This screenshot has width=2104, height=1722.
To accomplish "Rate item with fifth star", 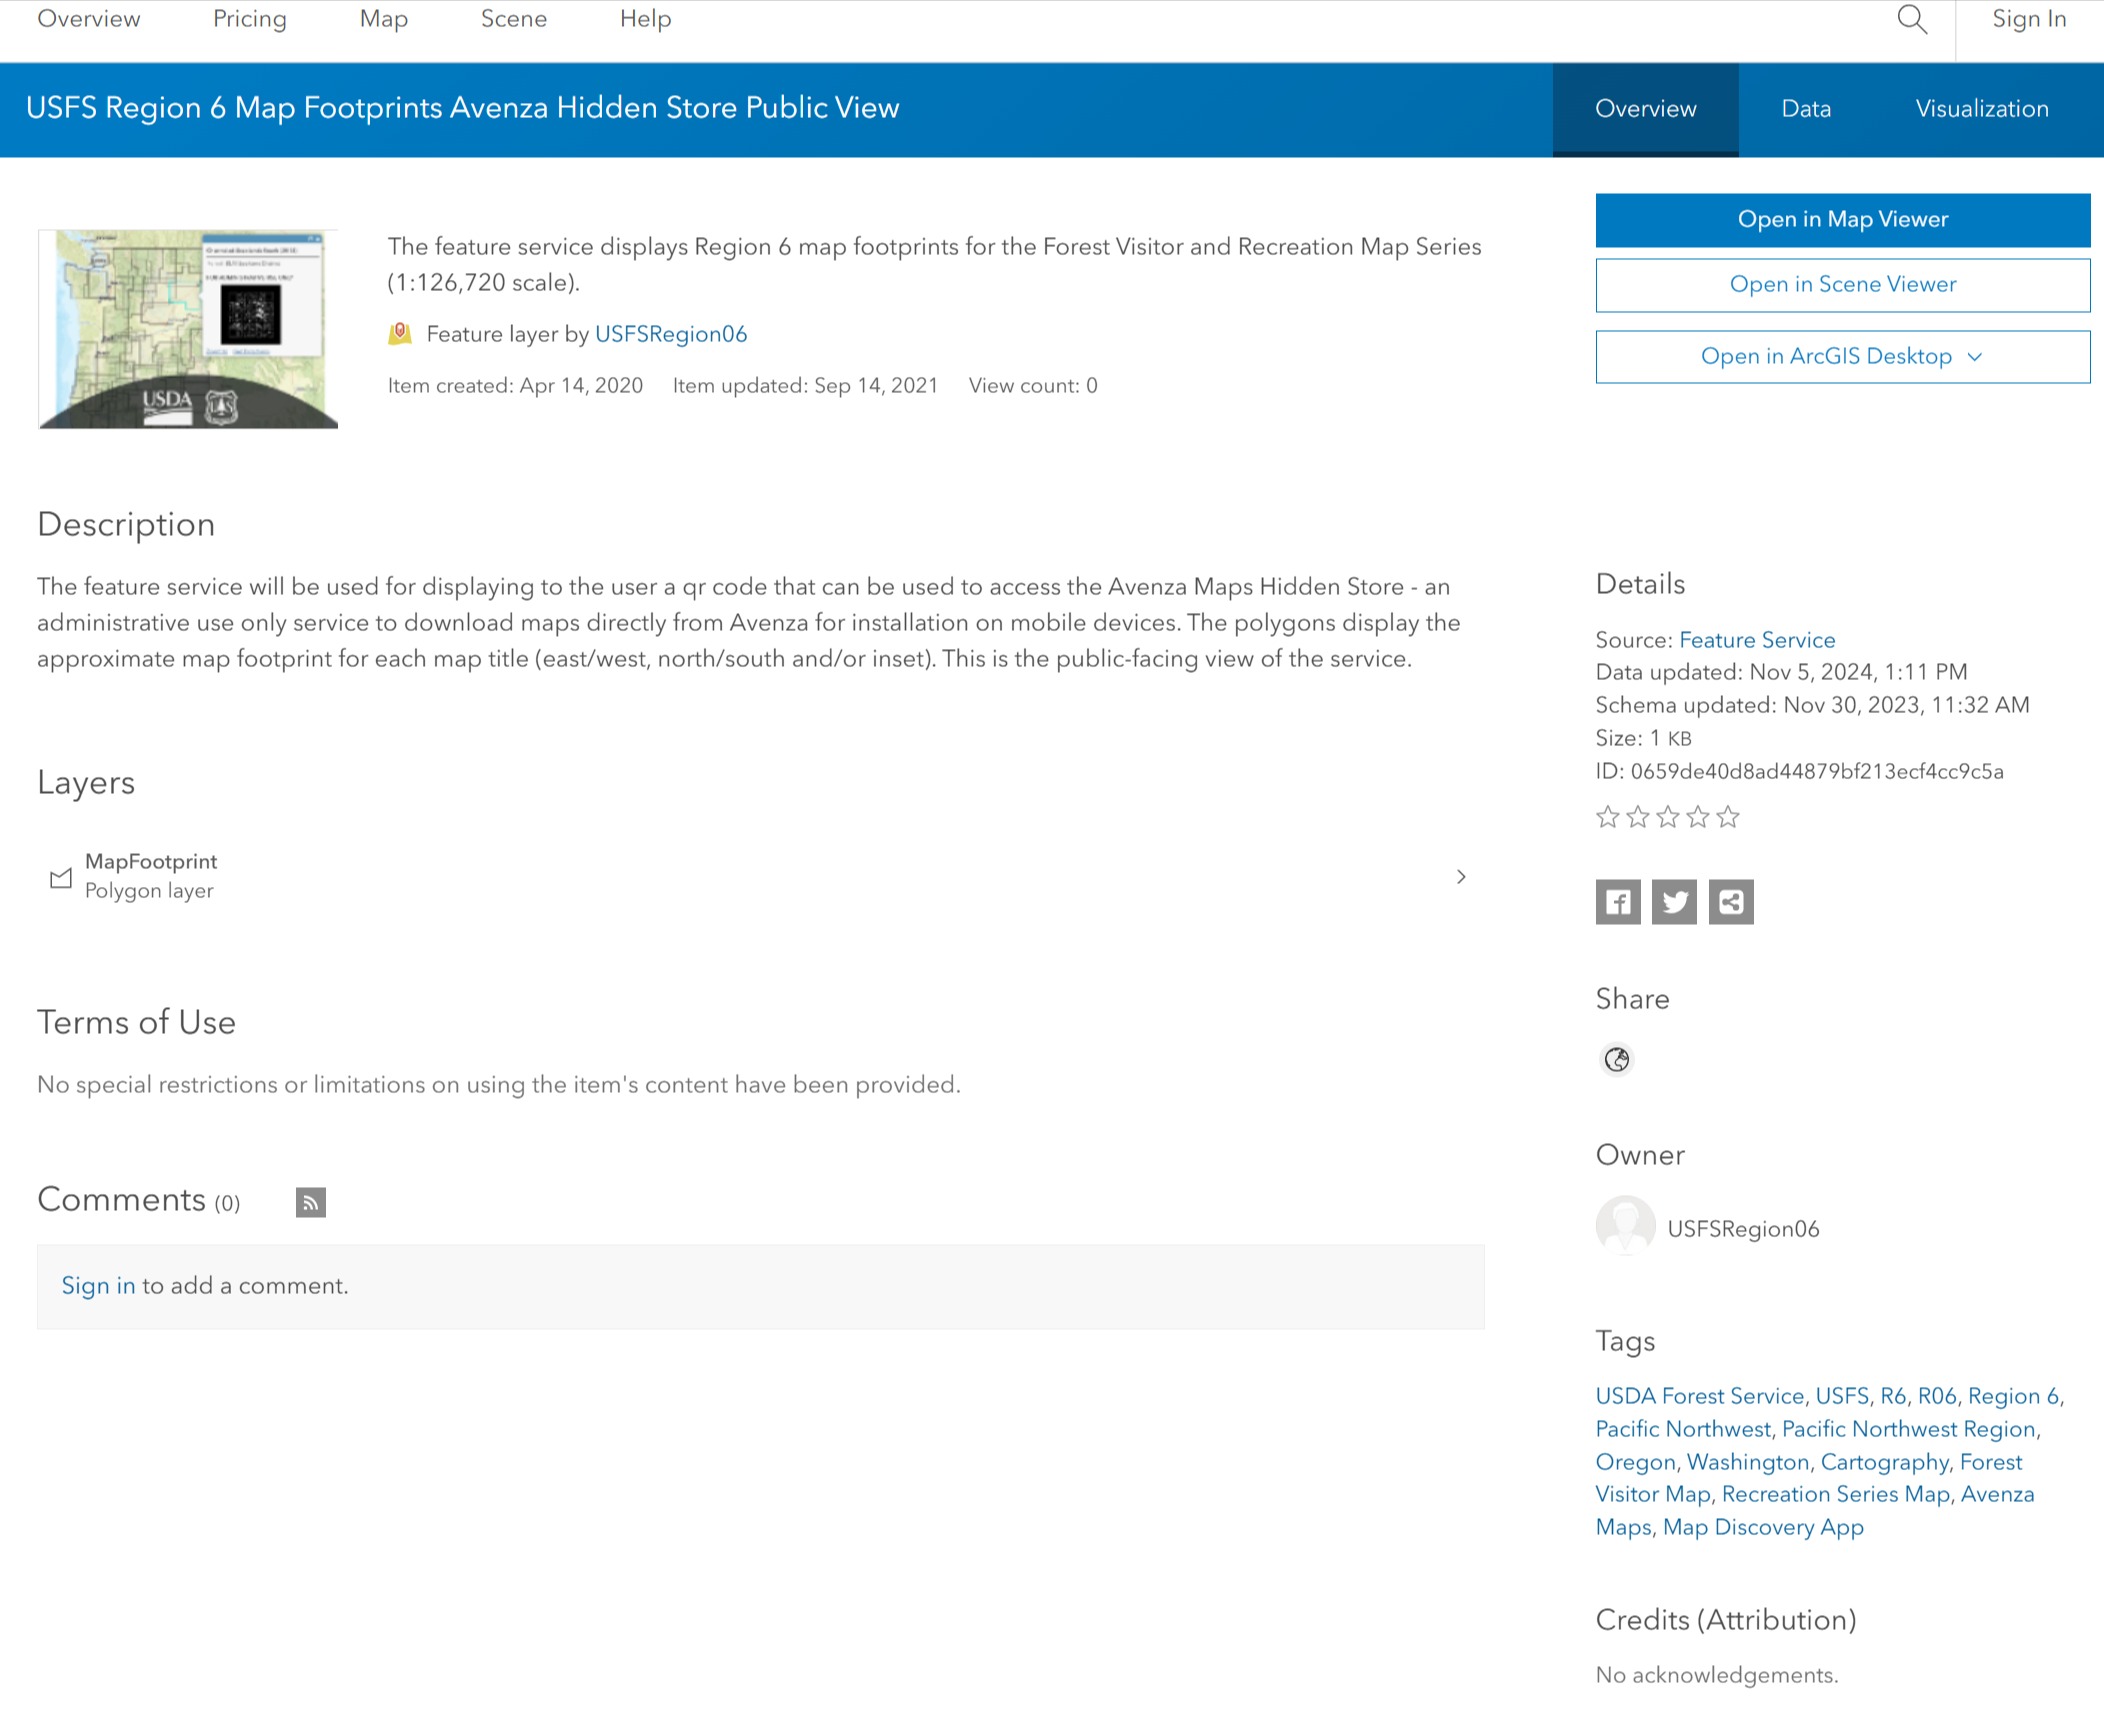I will tap(1728, 817).
